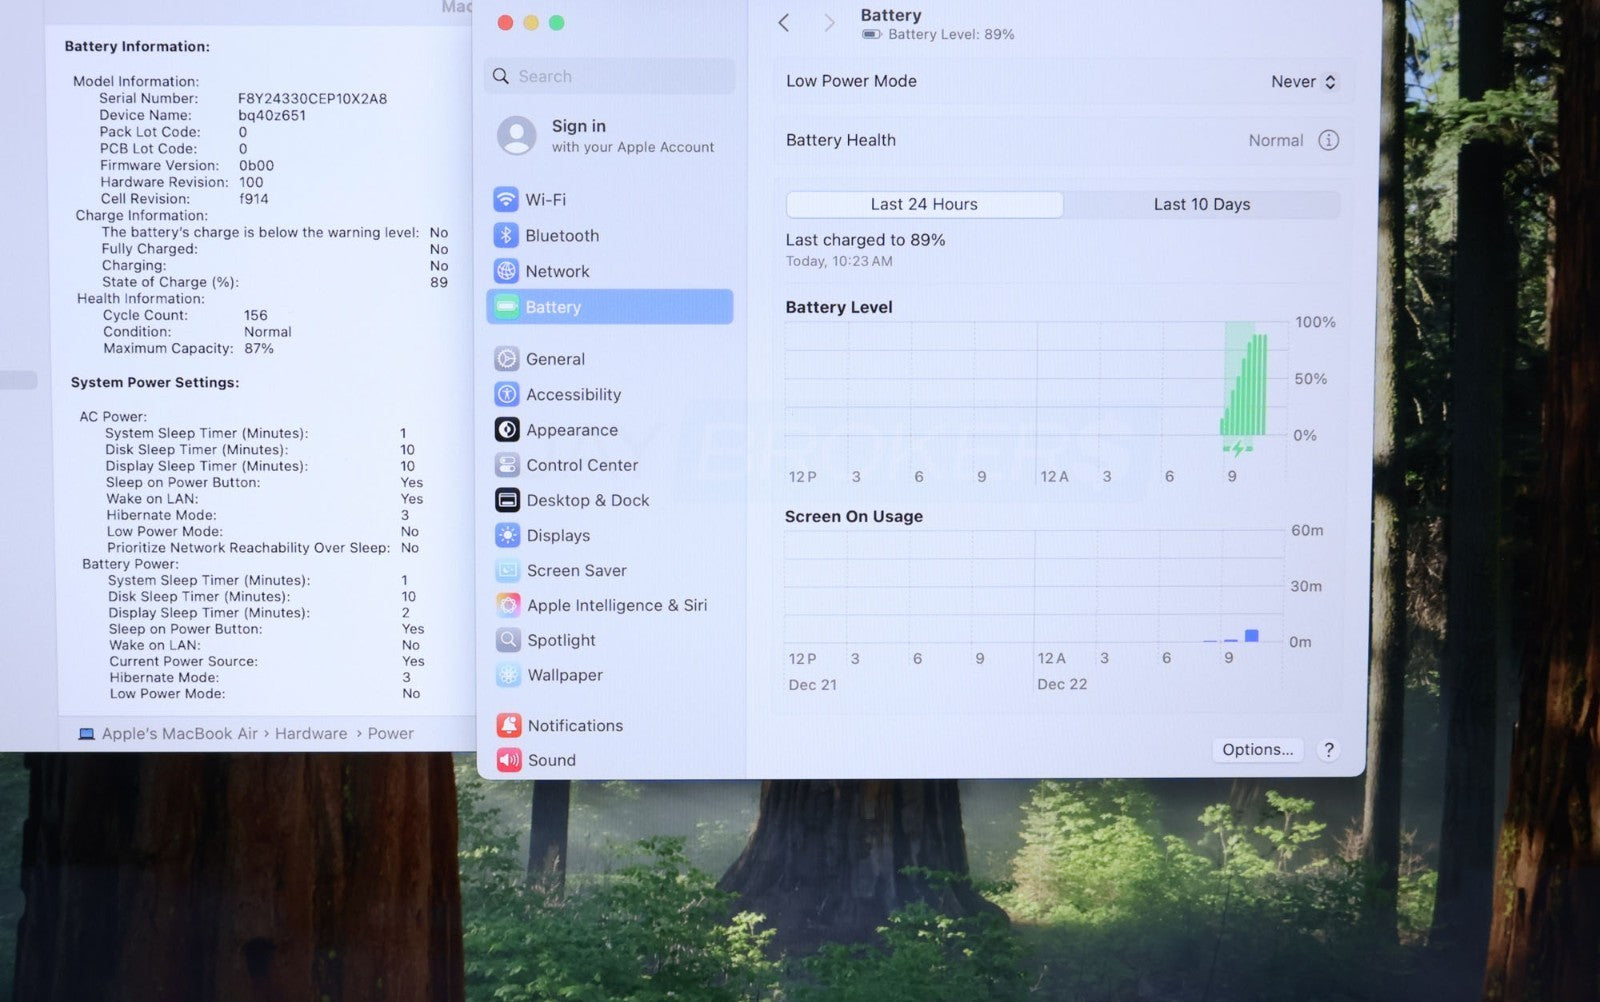Screen dimensions: 1600x1002
Task: Go back using the left chevron
Action: click(x=784, y=23)
